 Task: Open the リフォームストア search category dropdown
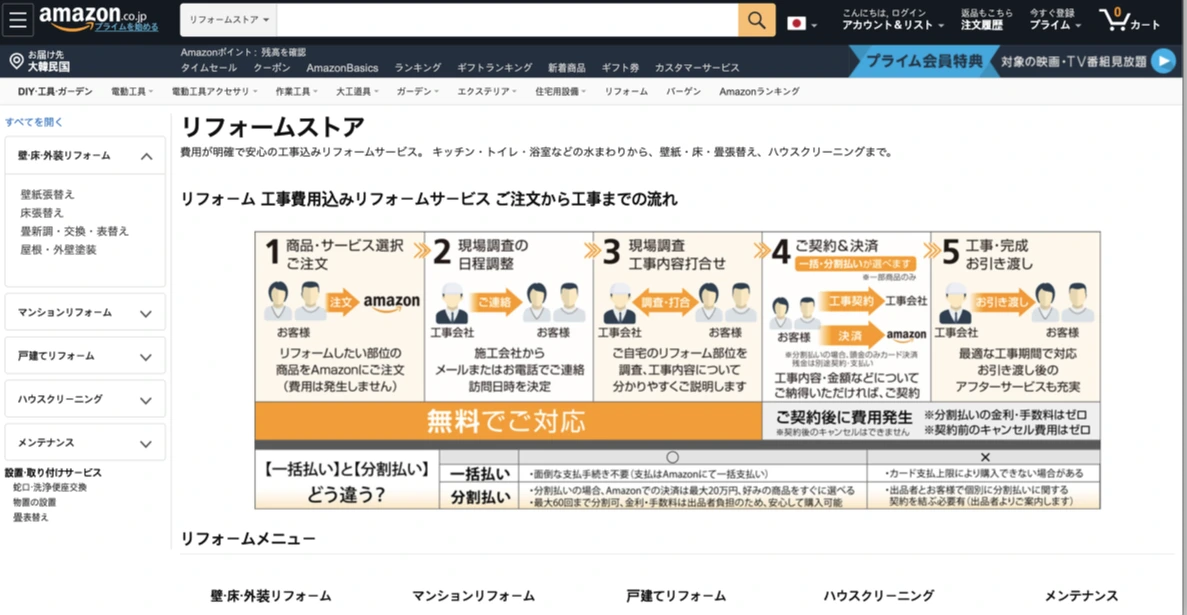tap(229, 20)
